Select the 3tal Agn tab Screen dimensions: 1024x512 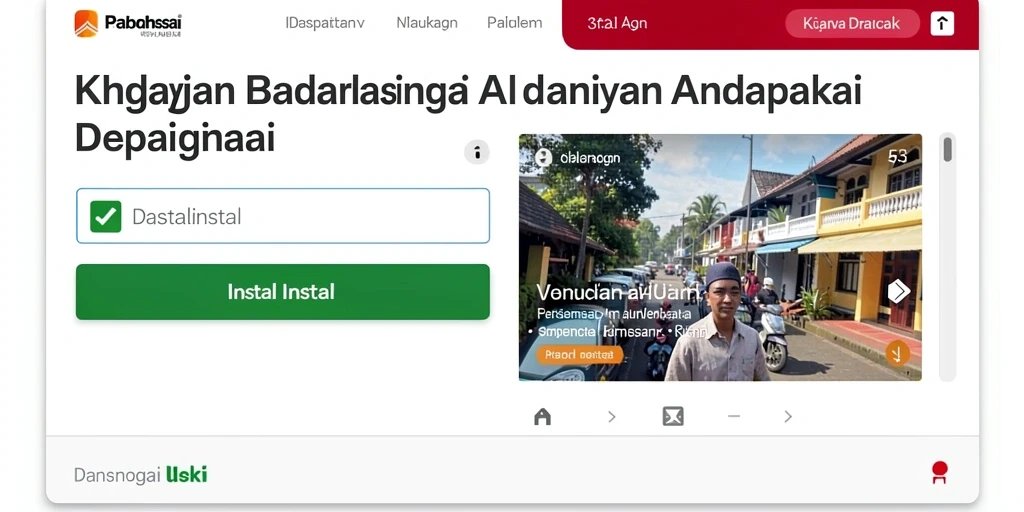[x=617, y=24]
